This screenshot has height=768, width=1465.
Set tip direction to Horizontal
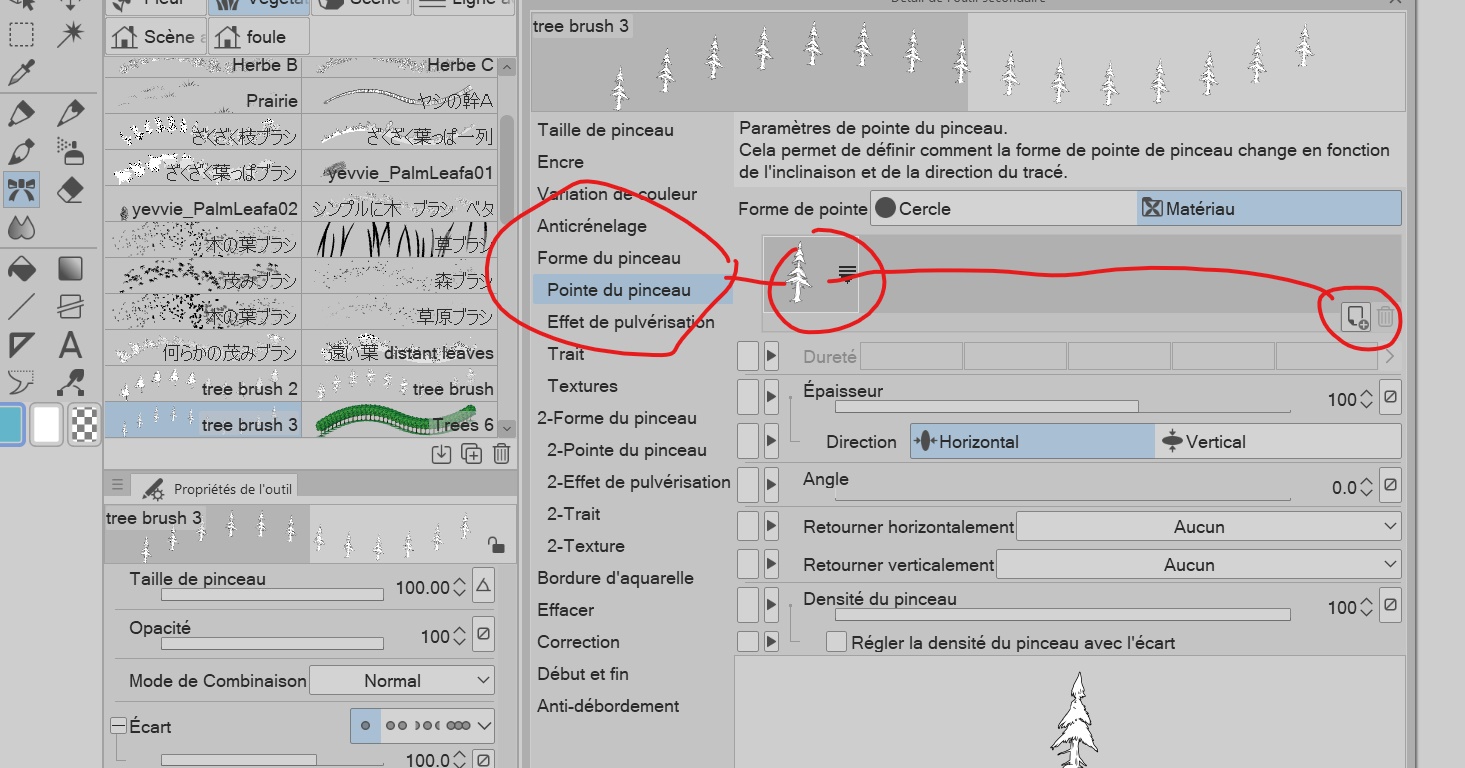pos(1032,441)
